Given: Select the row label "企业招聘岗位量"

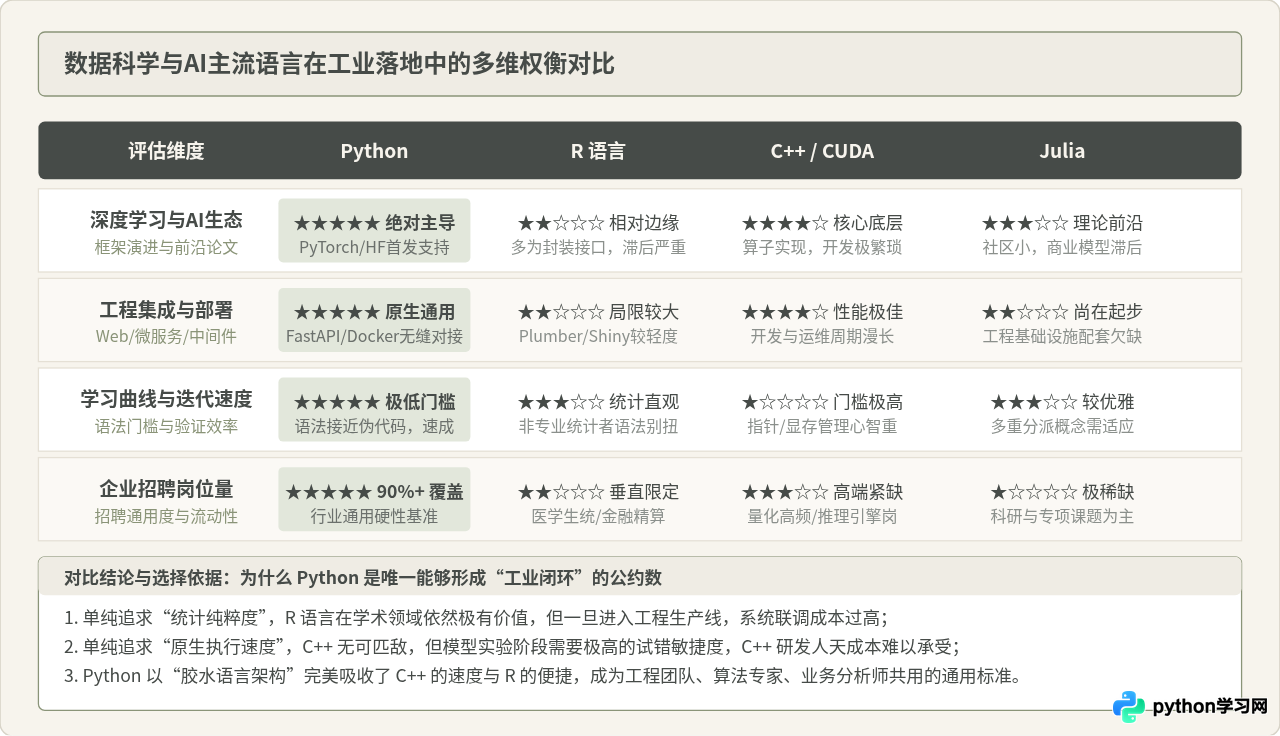Looking at the screenshot, I should point(166,489).
